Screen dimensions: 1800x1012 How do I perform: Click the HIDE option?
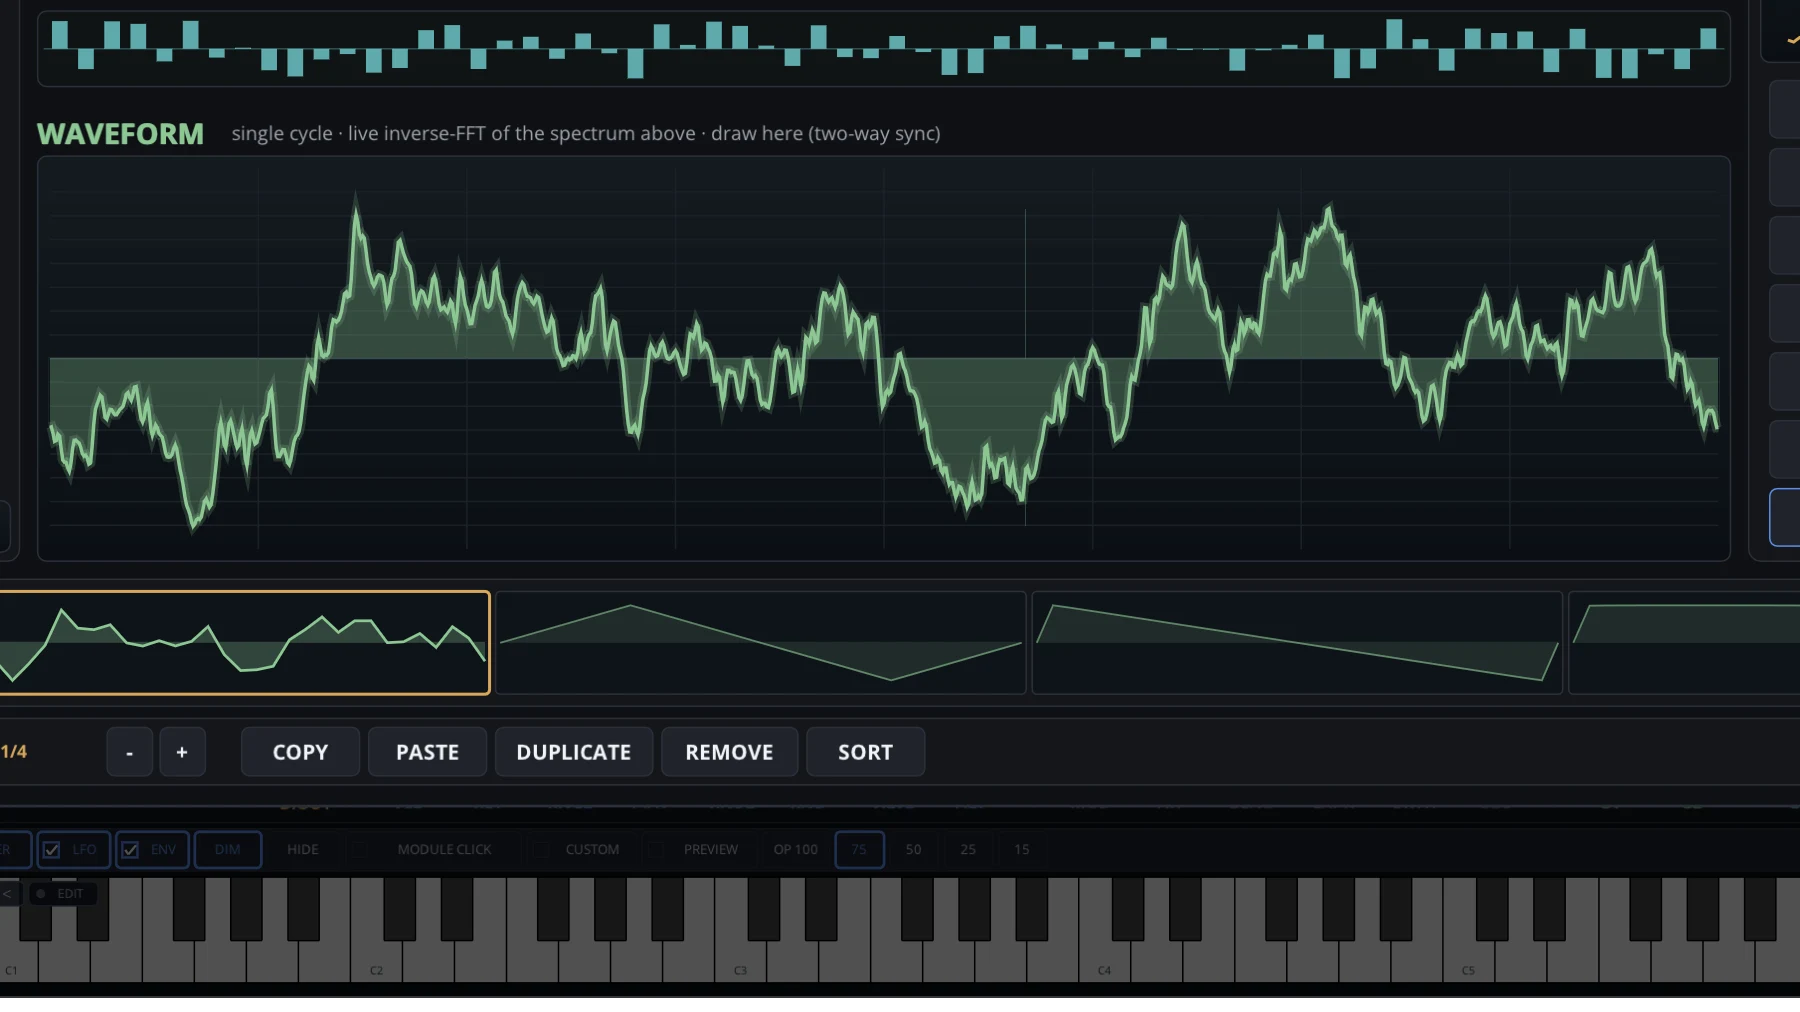(303, 850)
